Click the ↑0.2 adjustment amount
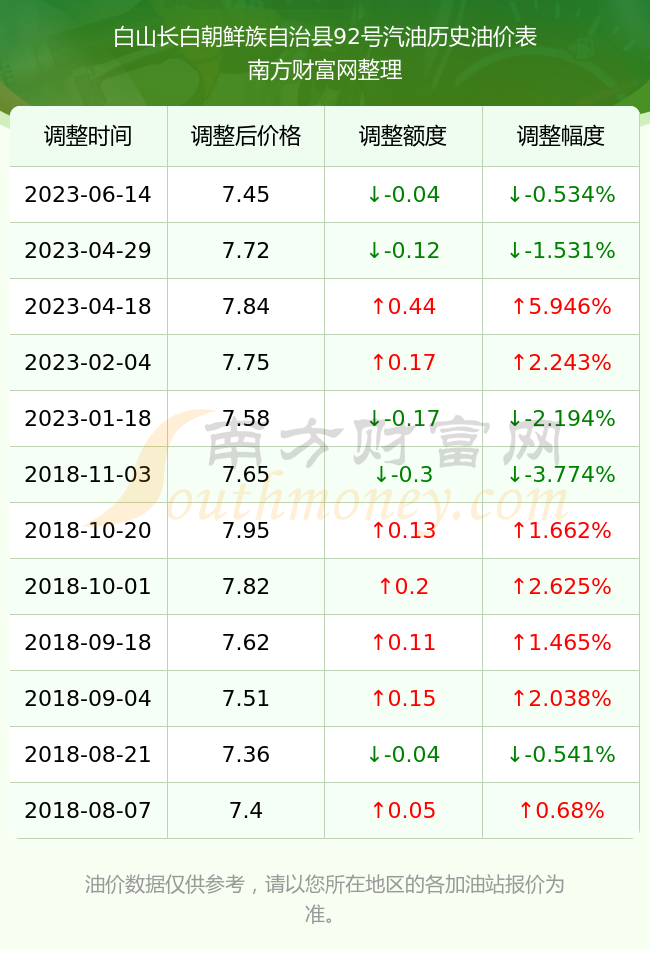Image resolution: width=650 pixels, height=980 pixels. [403, 586]
